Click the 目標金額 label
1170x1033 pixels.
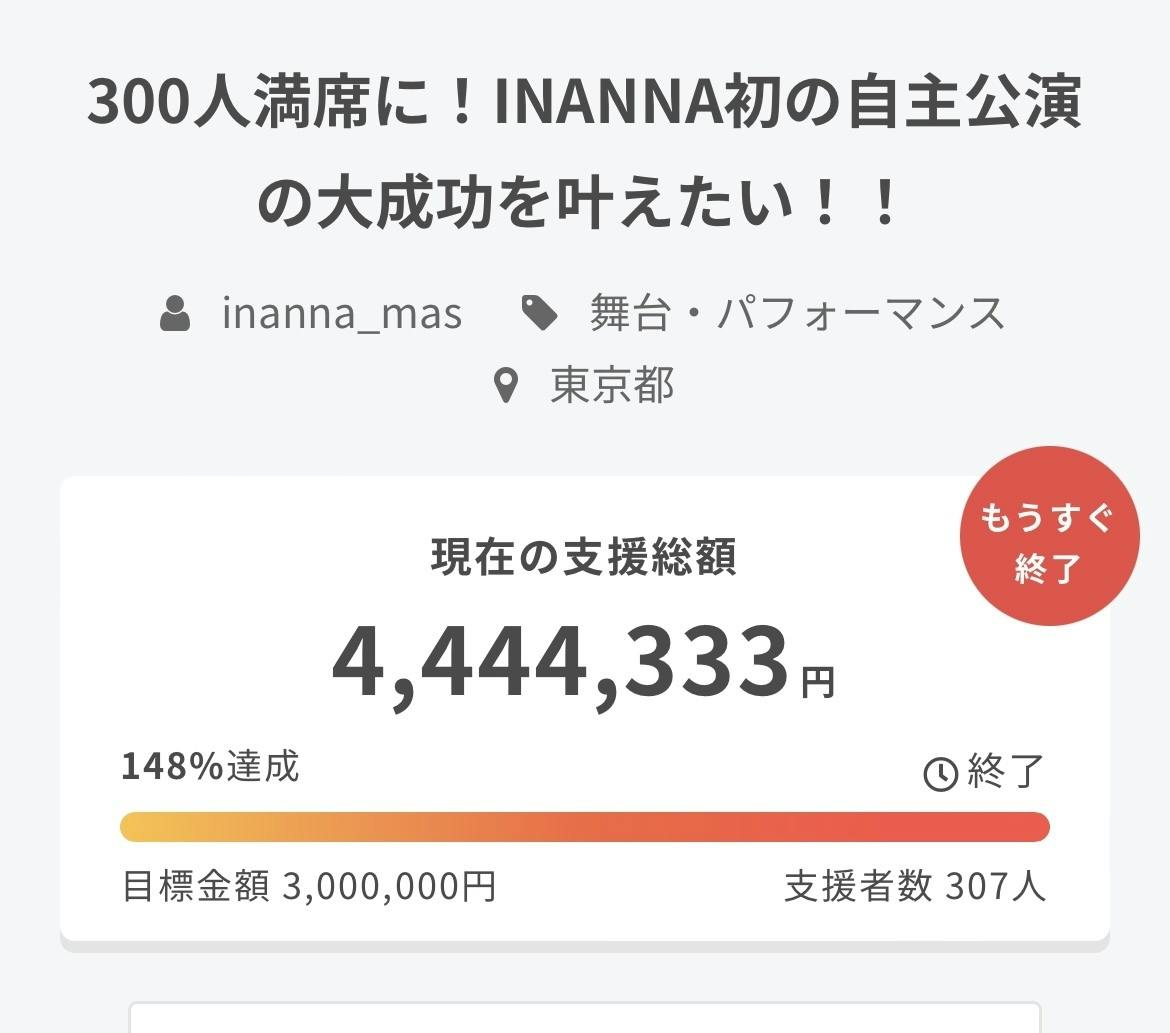pos(196,886)
